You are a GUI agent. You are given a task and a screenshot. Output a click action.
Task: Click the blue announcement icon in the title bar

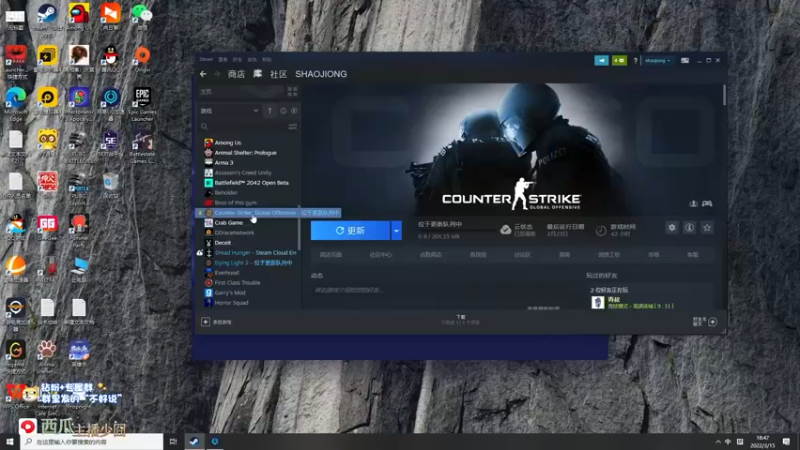[602, 60]
